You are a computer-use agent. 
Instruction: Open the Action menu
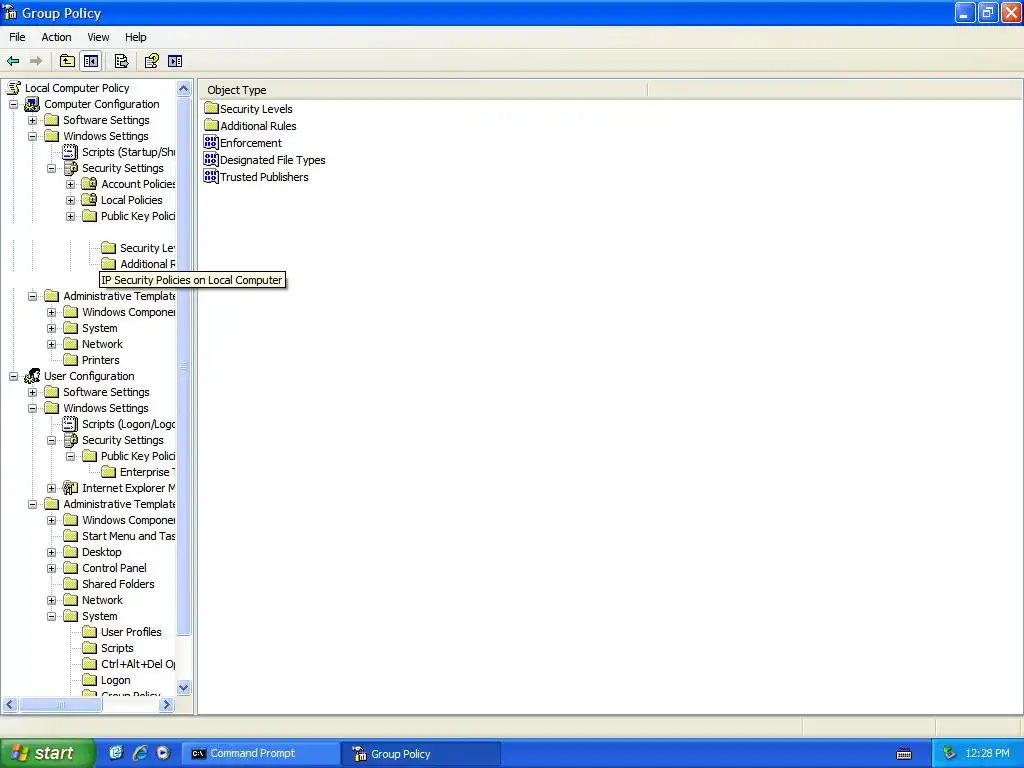click(x=56, y=37)
